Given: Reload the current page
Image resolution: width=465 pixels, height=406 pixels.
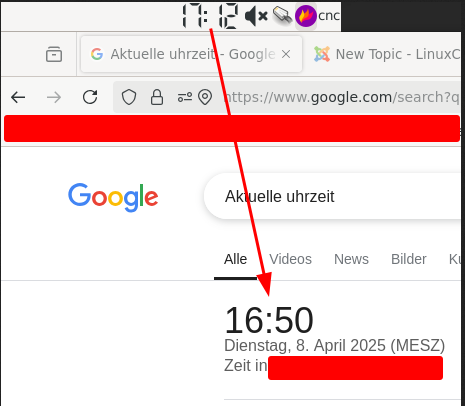Looking at the screenshot, I should pos(90,97).
